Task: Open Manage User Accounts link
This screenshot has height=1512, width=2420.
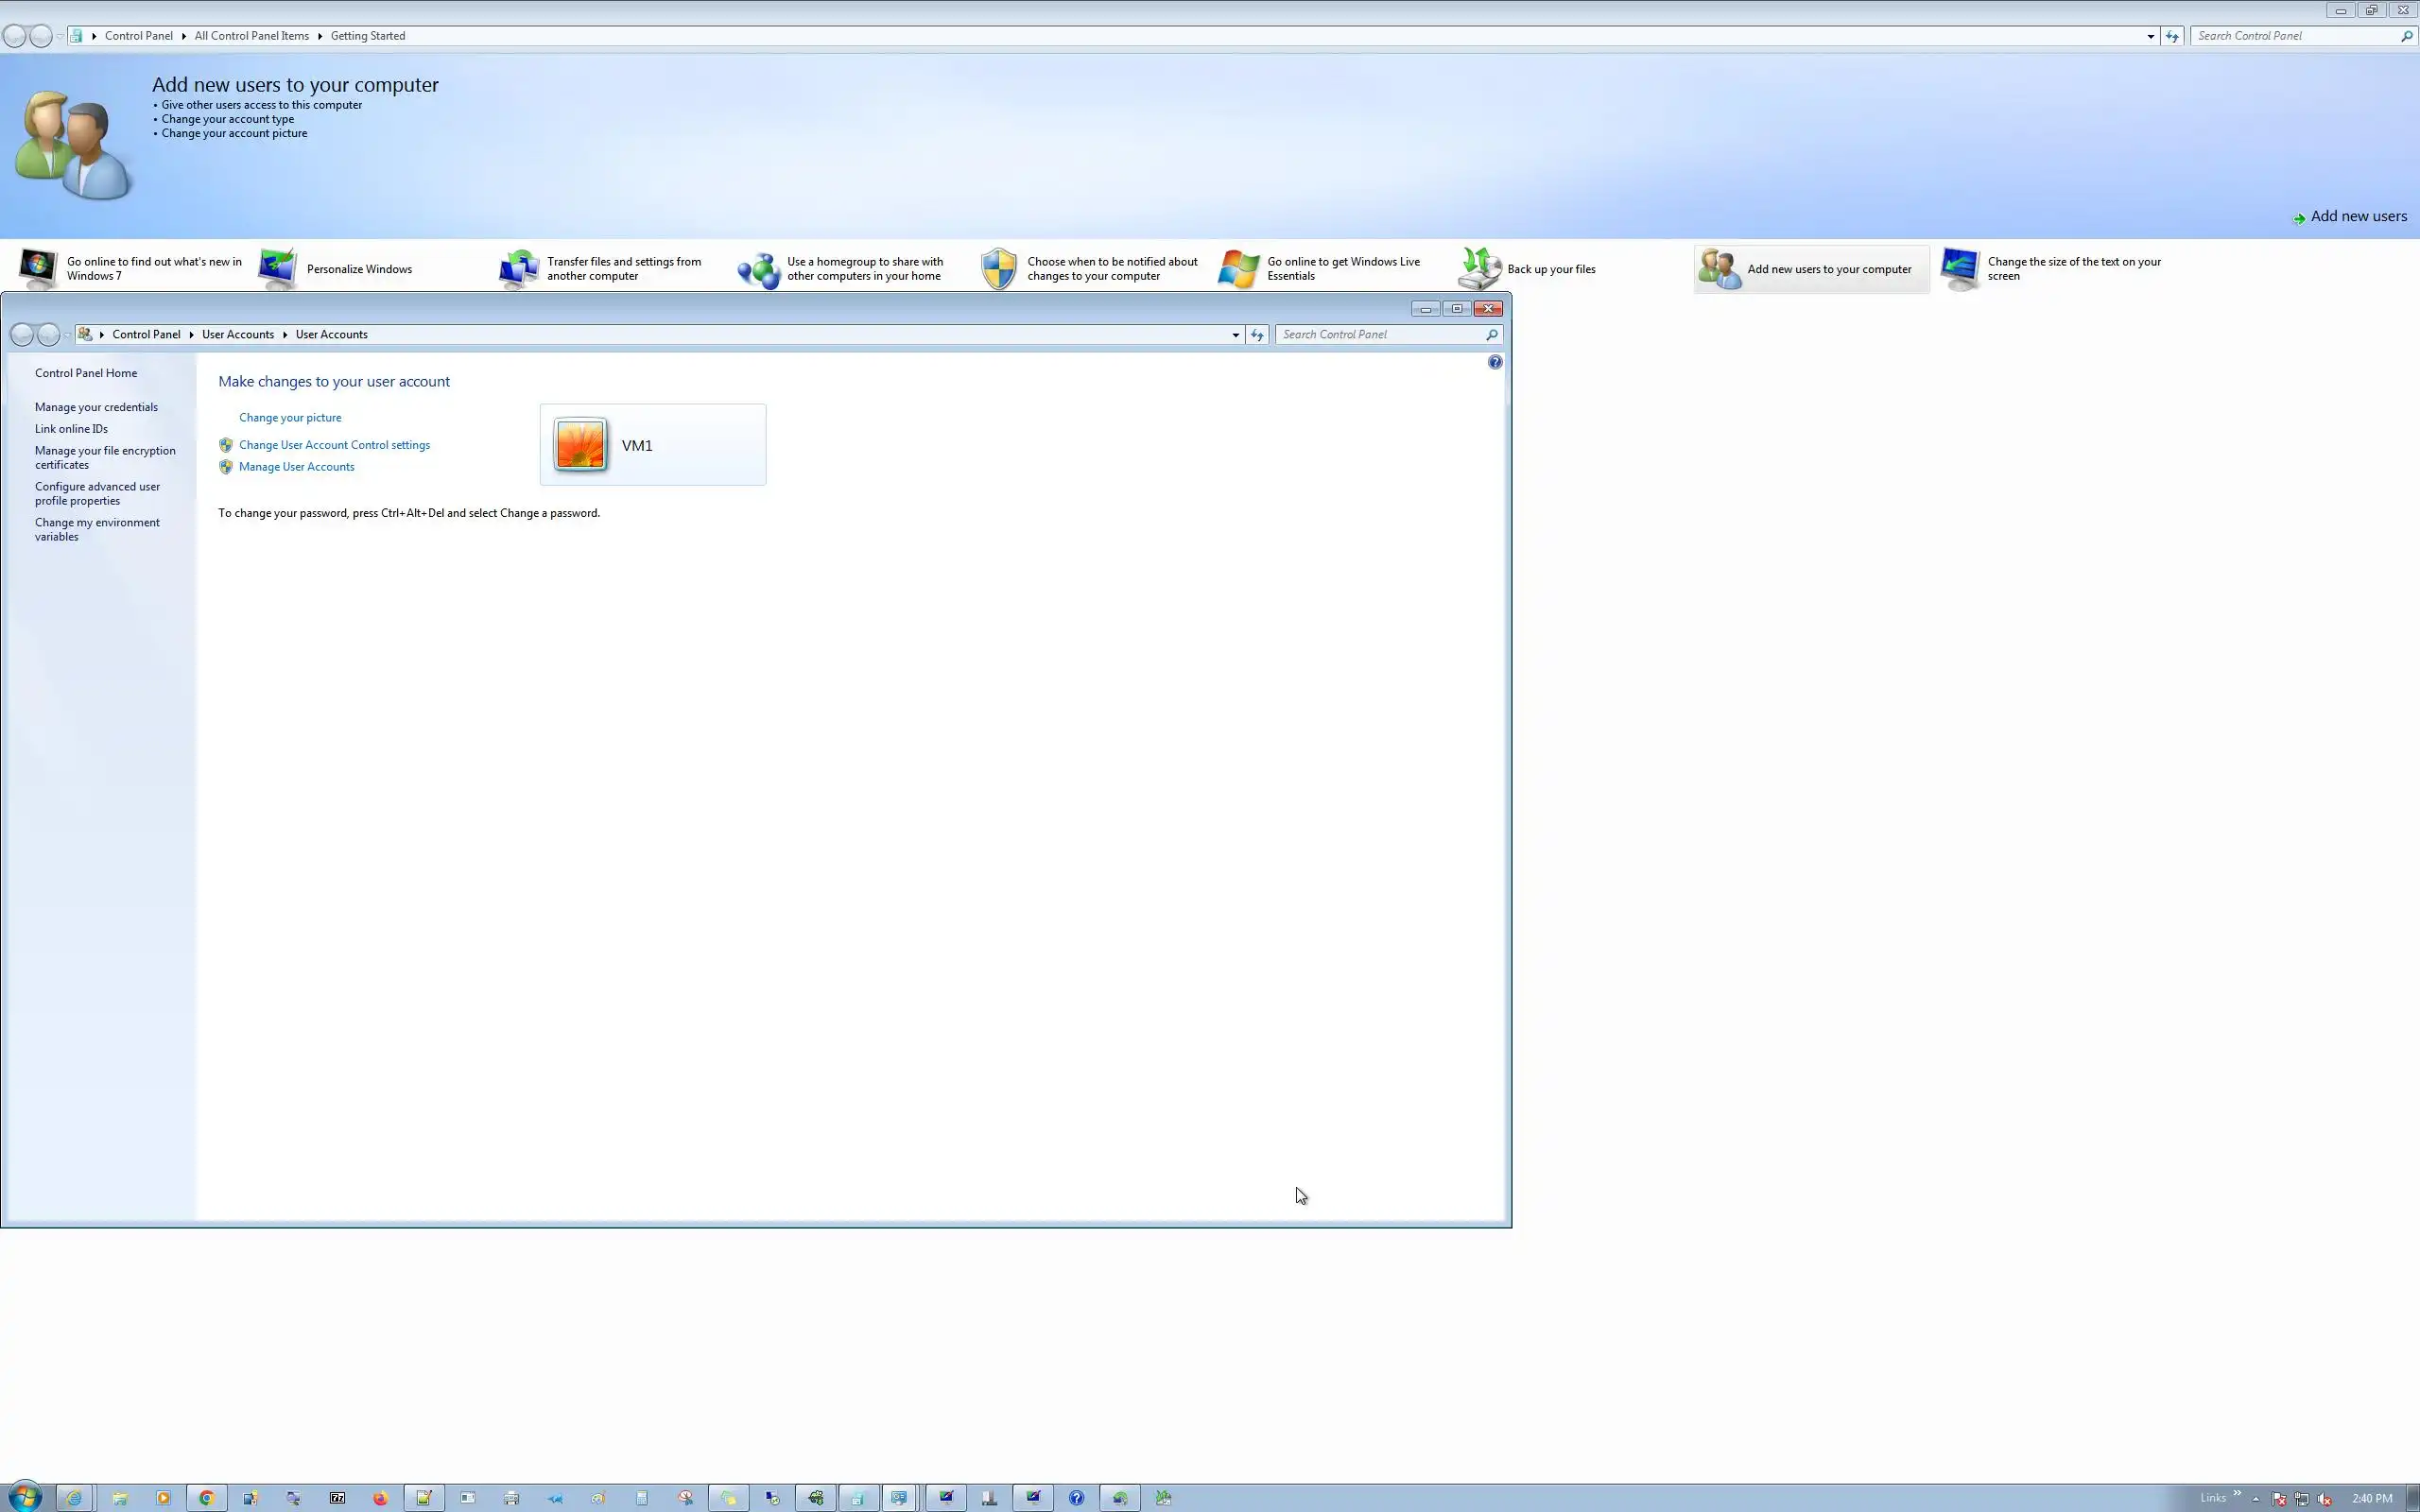Action: click(296, 467)
